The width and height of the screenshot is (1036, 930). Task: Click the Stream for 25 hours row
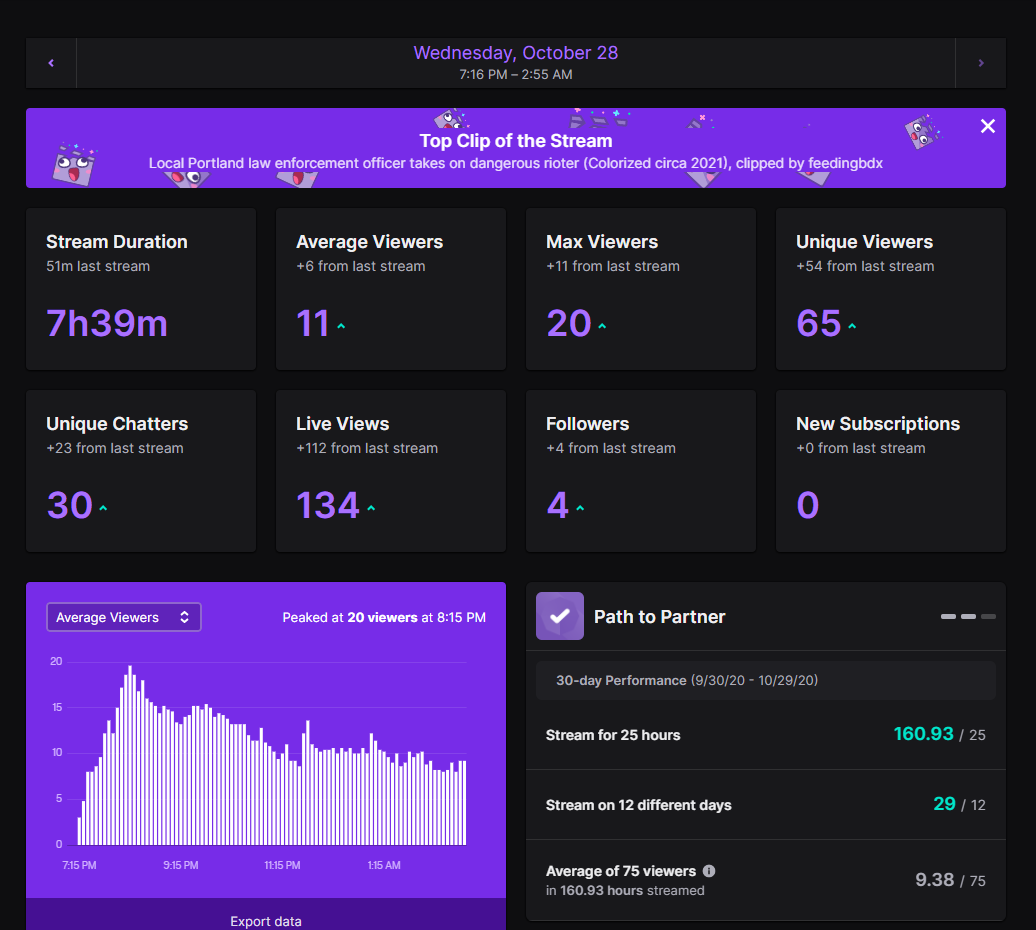coord(766,734)
